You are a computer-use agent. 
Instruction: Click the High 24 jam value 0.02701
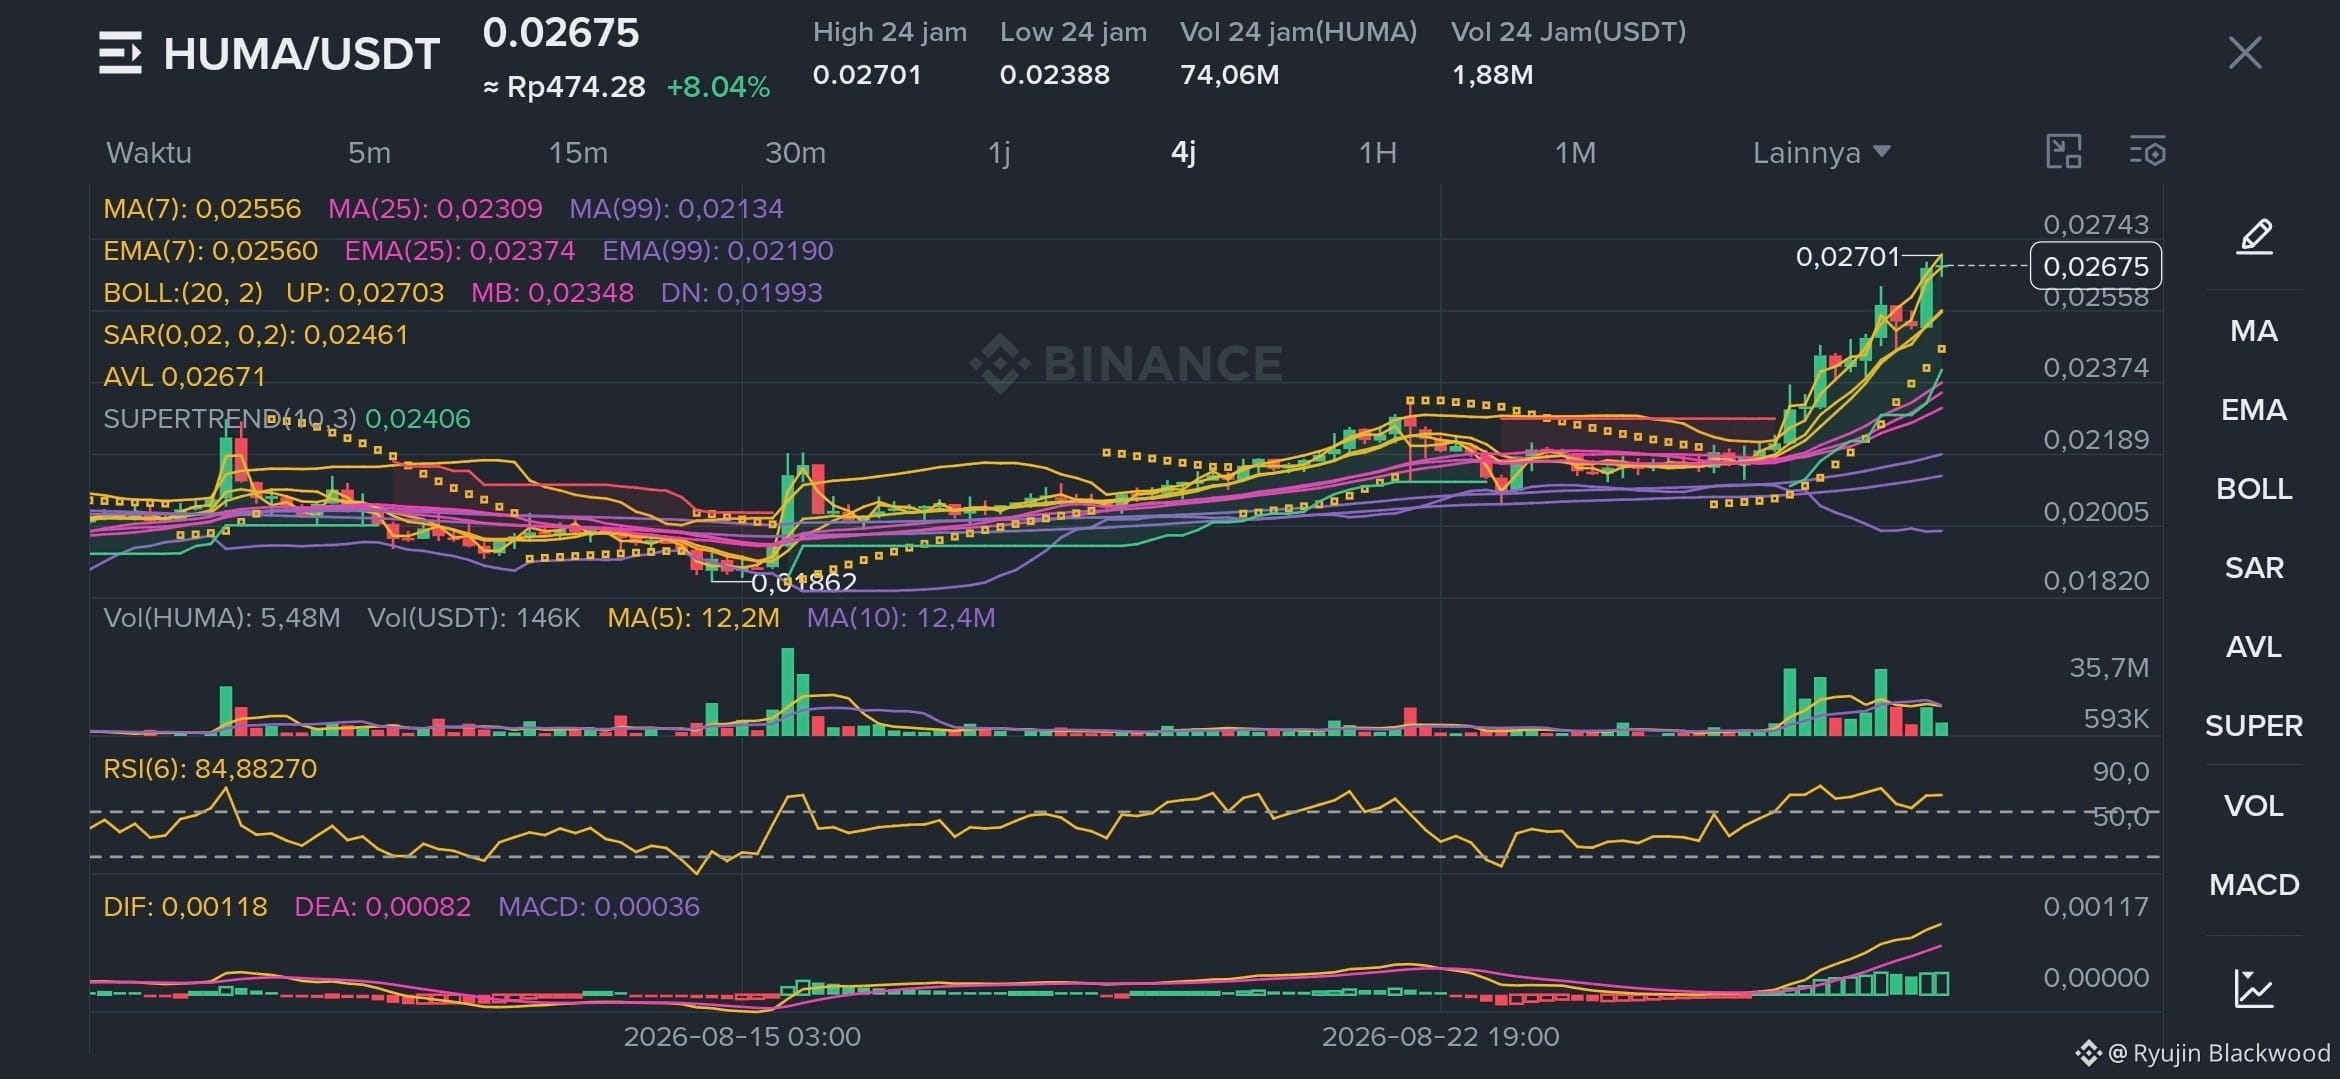(867, 75)
